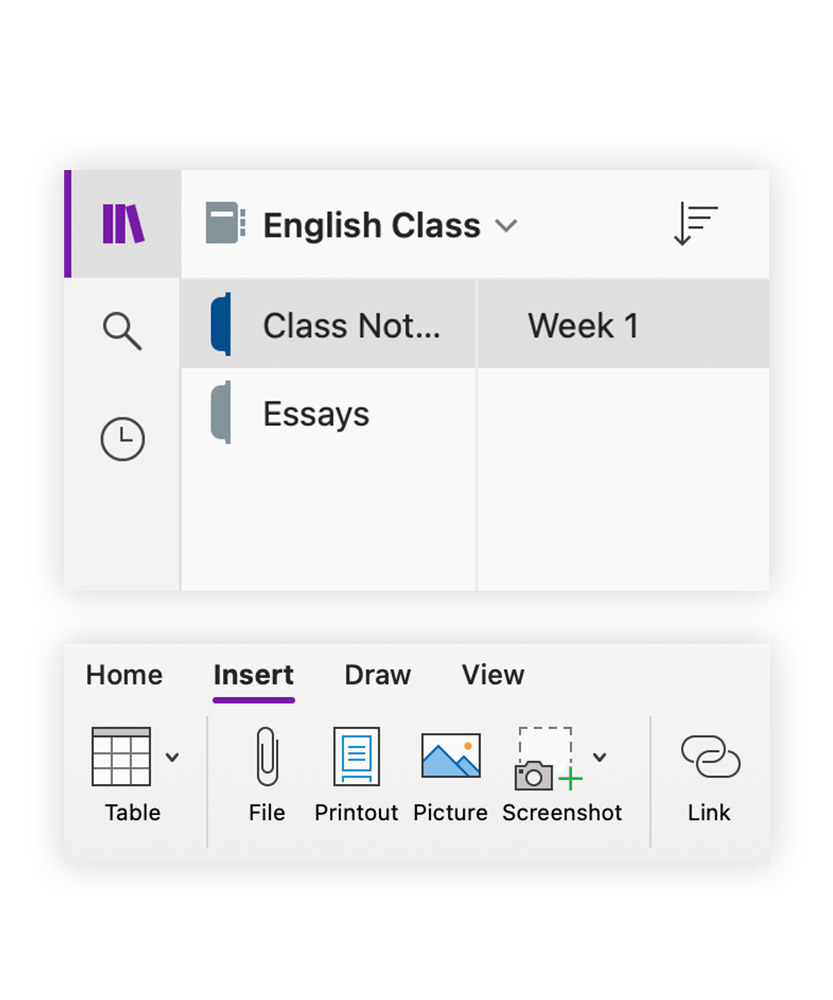Insert a file Printout
This screenshot has width=833, height=1000.
click(356, 757)
